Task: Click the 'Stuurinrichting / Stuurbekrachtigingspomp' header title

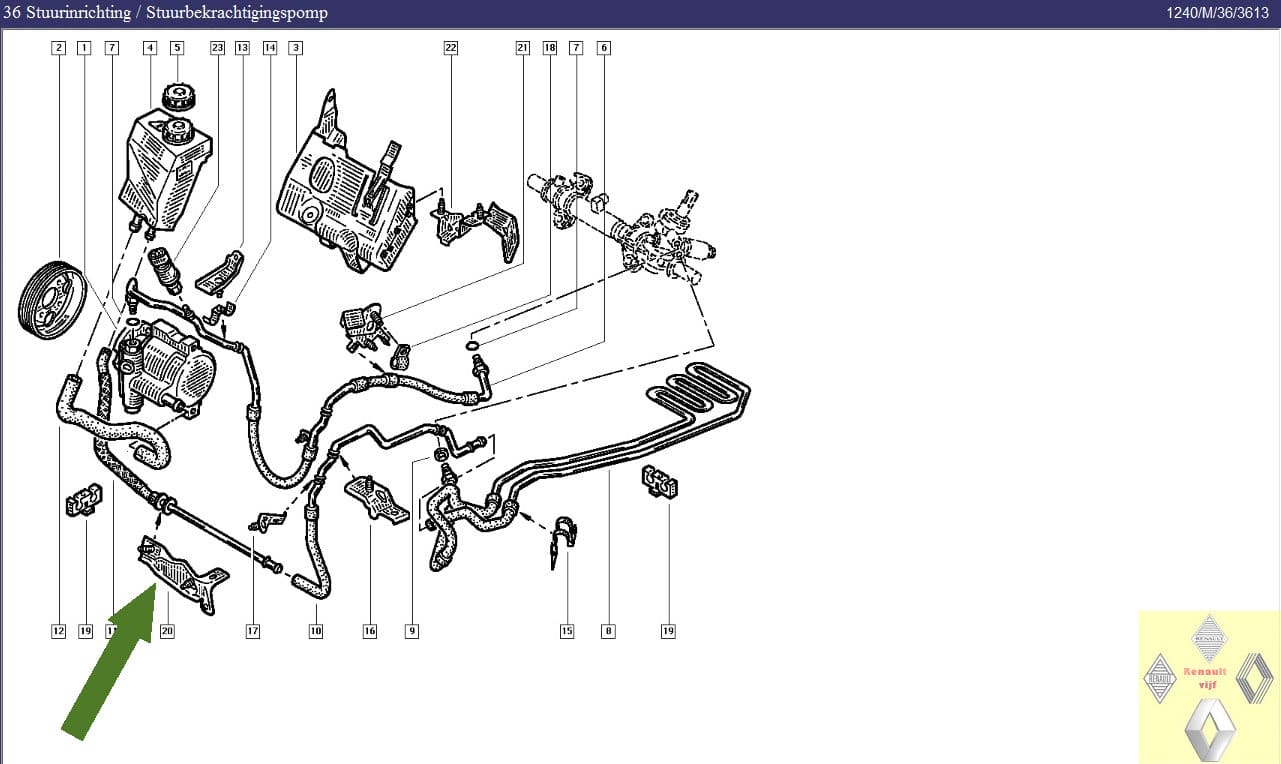Action: click(x=165, y=13)
